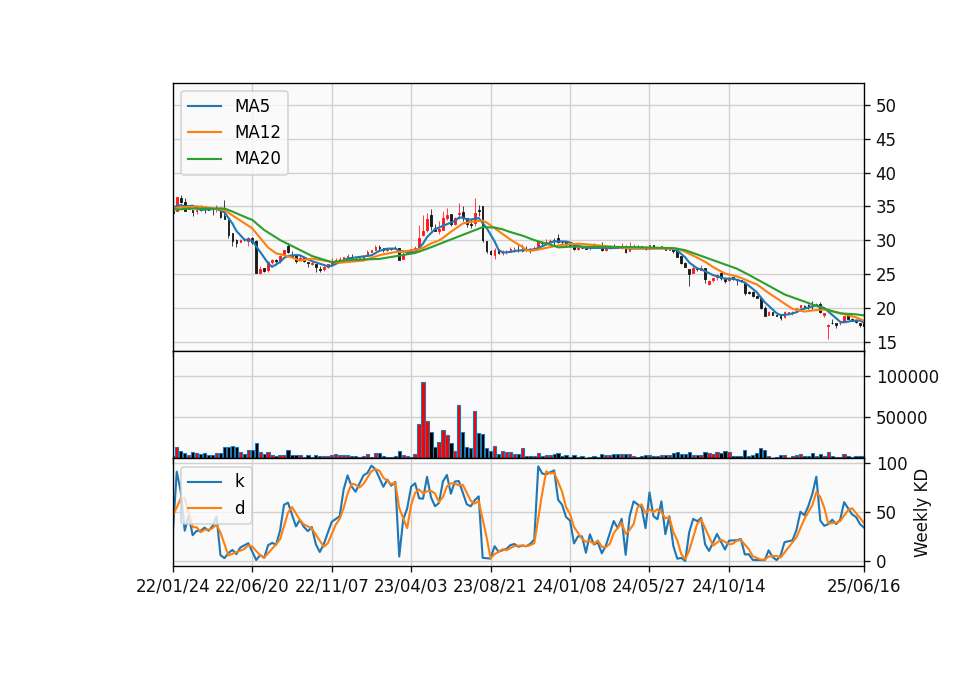
Task: Click the volume axis value 50000
Action: [902, 418]
